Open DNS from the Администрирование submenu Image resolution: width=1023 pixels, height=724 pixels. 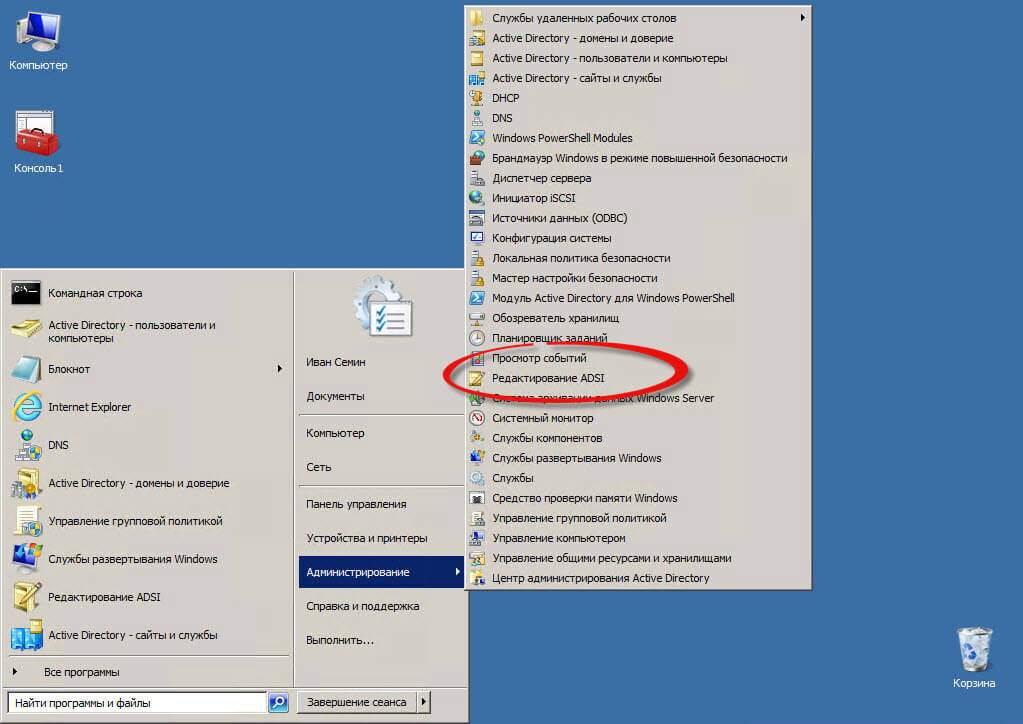coord(638,118)
